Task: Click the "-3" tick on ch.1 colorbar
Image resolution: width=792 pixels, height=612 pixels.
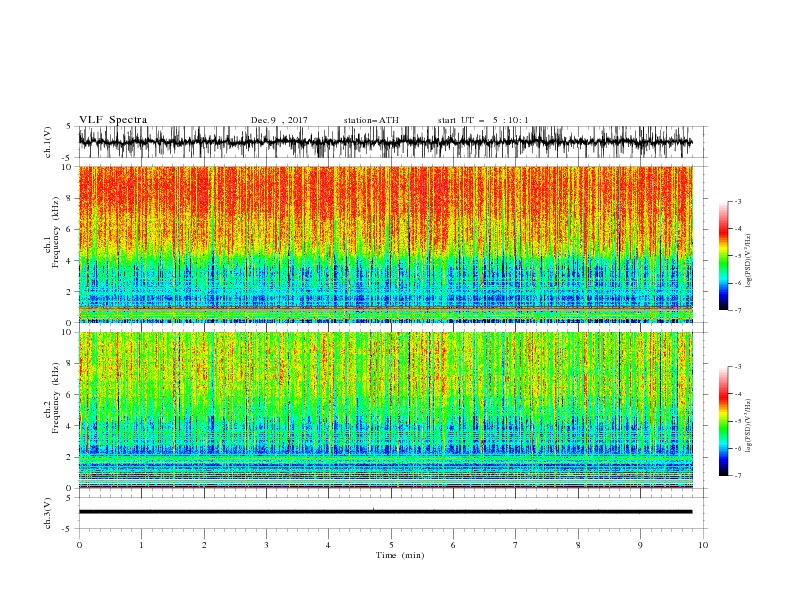Action: tap(737, 201)
